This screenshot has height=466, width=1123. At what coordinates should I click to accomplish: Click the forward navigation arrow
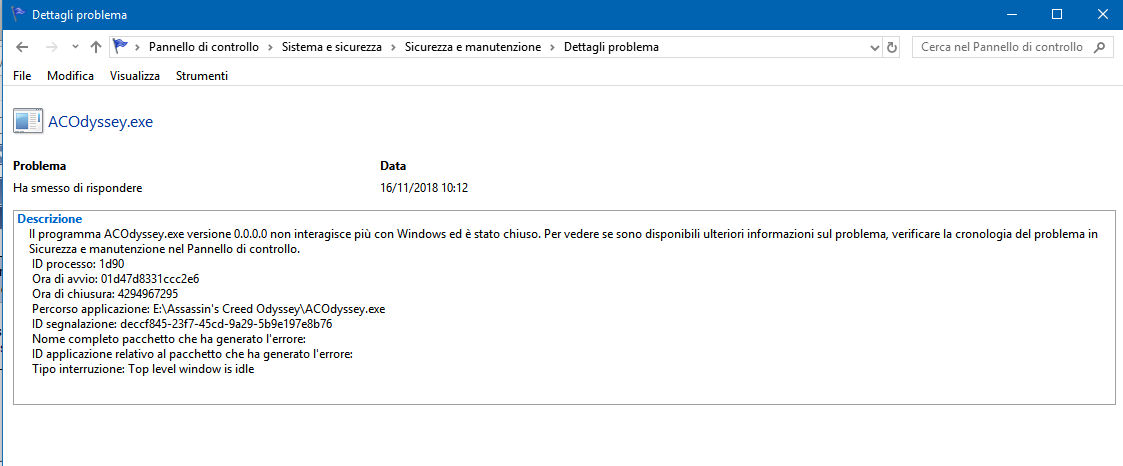pyautogui.click(x=51, y=47)
